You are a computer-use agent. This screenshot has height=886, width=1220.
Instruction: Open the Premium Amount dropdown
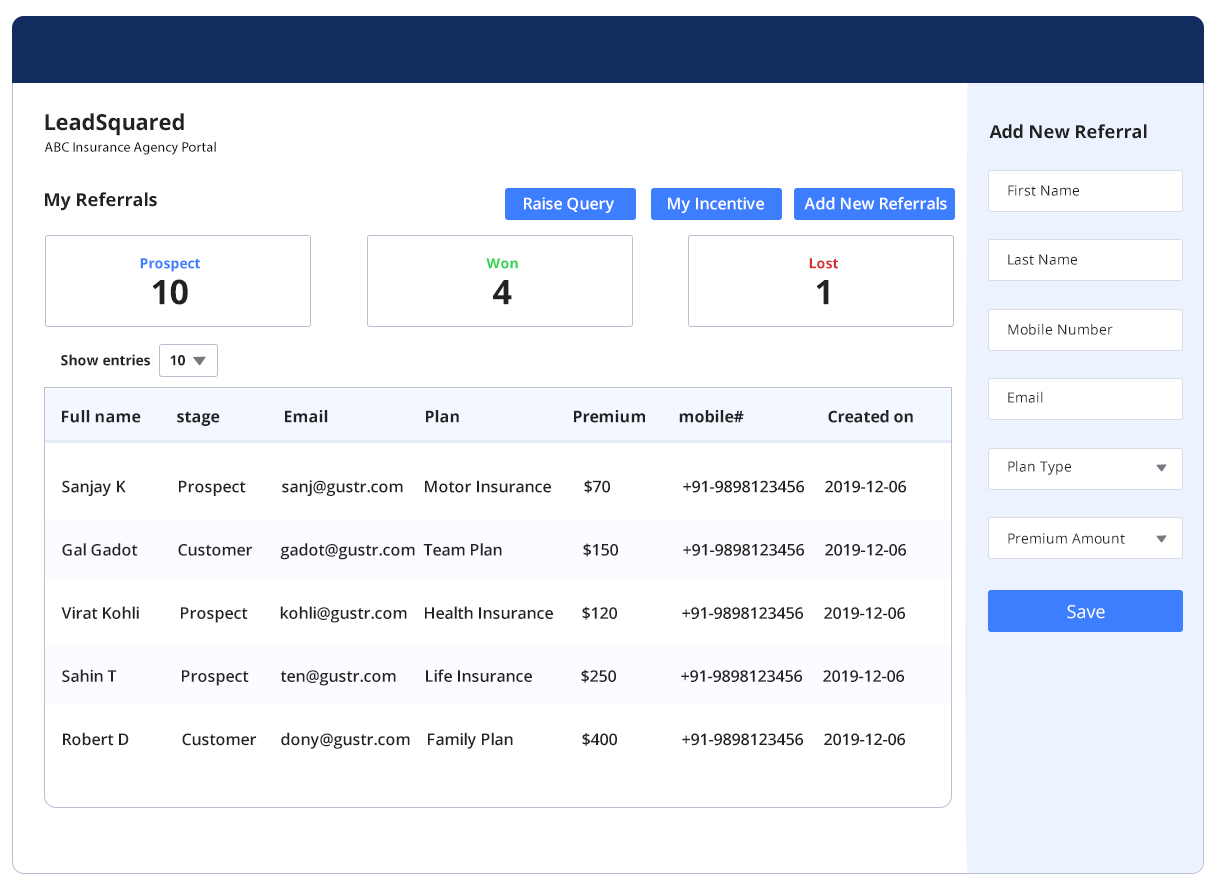click(1085, 538)
